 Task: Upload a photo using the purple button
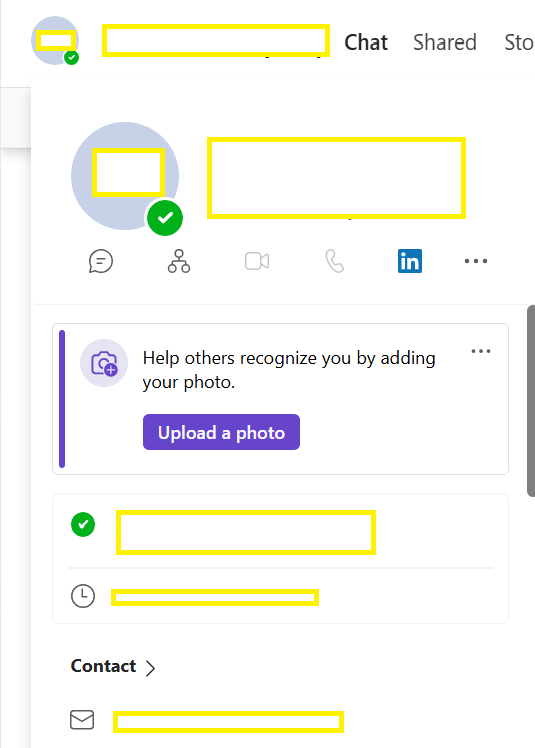click(221, 432)
